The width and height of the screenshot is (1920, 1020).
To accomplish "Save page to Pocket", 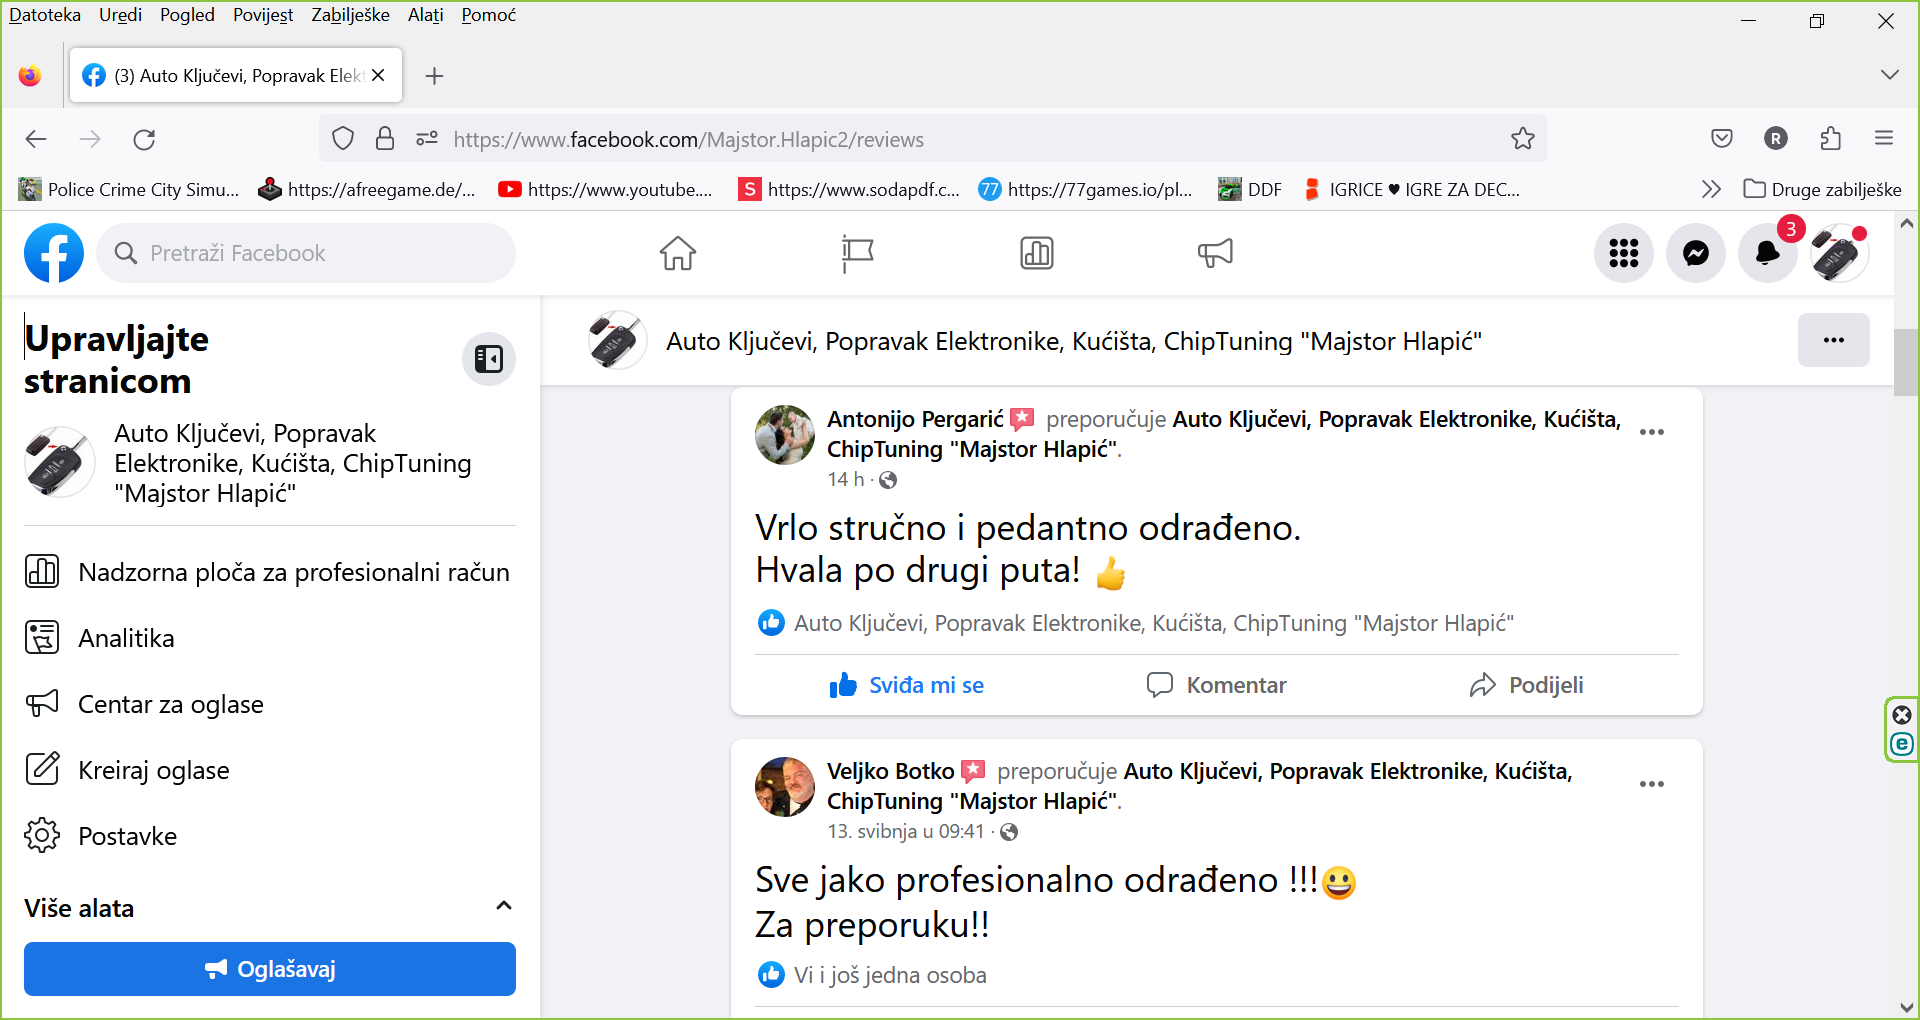I will pyautogui.click(x=1722, y=139).
